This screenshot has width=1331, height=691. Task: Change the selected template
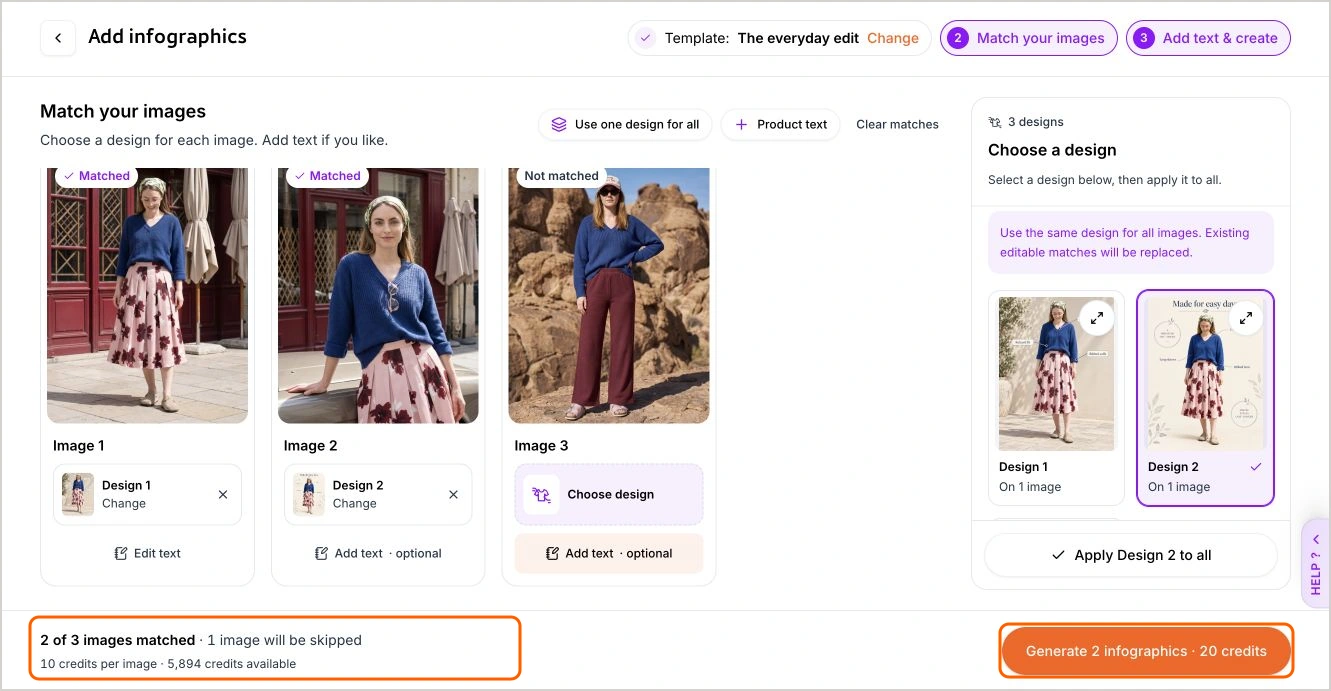[892, 38]
